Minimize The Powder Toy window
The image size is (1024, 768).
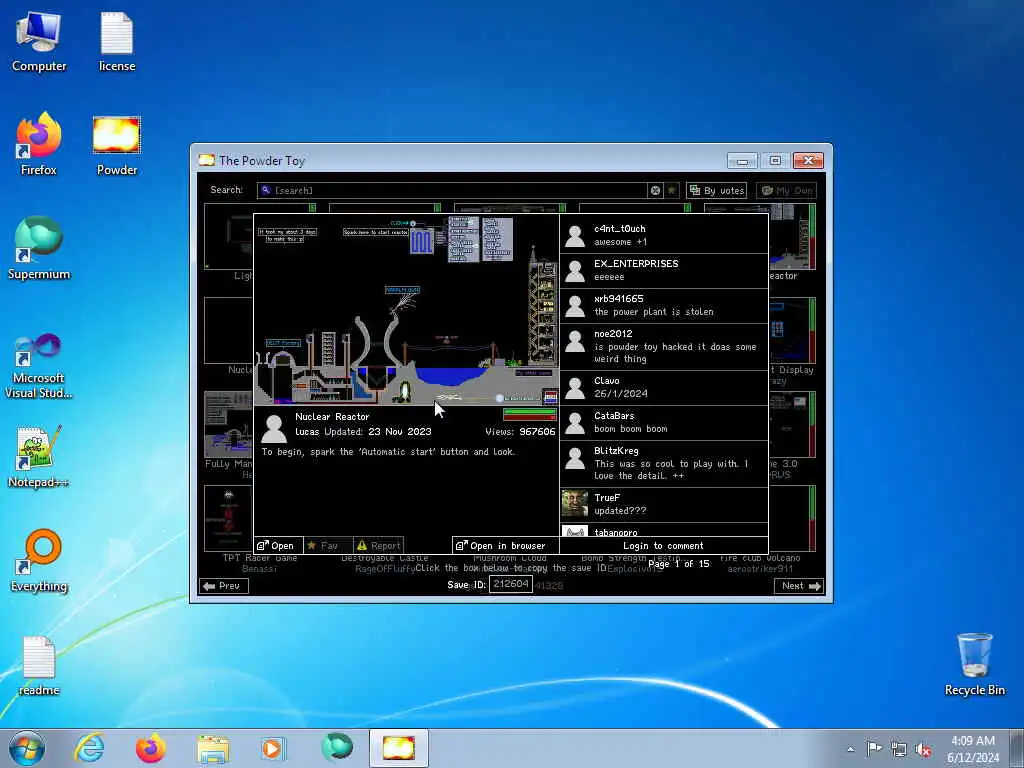(742, 161)
